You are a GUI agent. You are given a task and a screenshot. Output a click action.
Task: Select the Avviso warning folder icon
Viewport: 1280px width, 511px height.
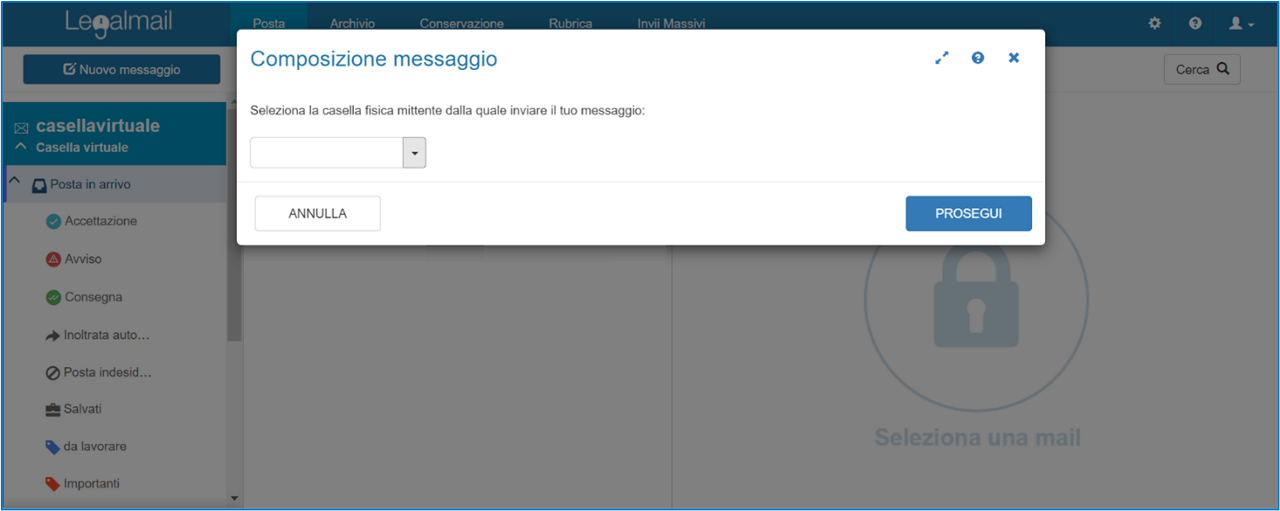coord(53,259)
